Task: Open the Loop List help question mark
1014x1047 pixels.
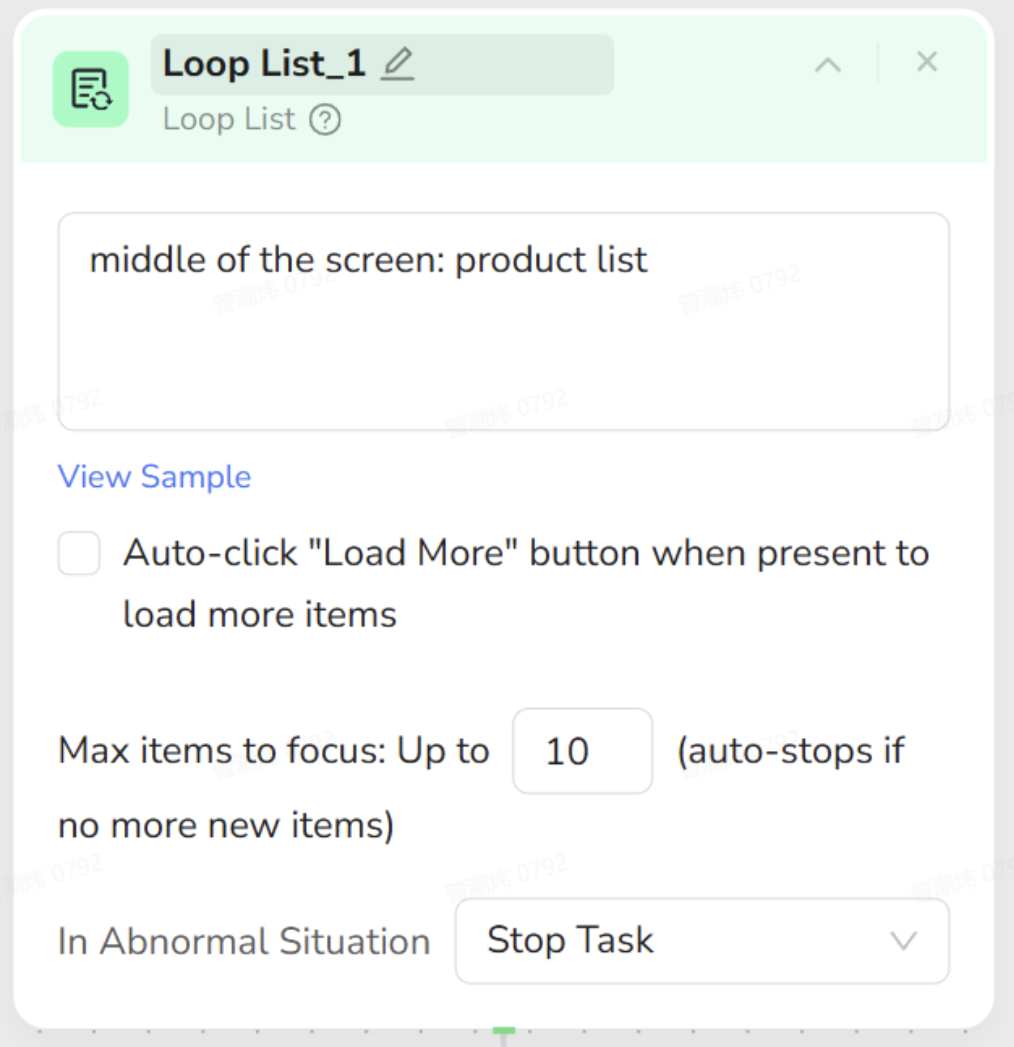Action: click(325, 120)
